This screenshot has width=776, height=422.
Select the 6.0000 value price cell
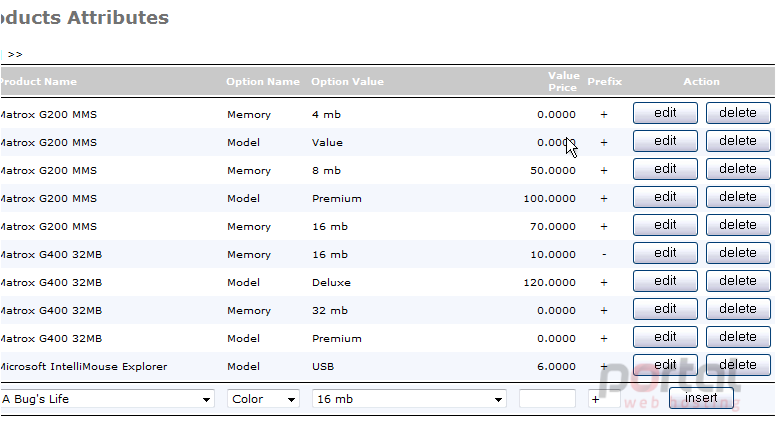[x=556, y=367]
